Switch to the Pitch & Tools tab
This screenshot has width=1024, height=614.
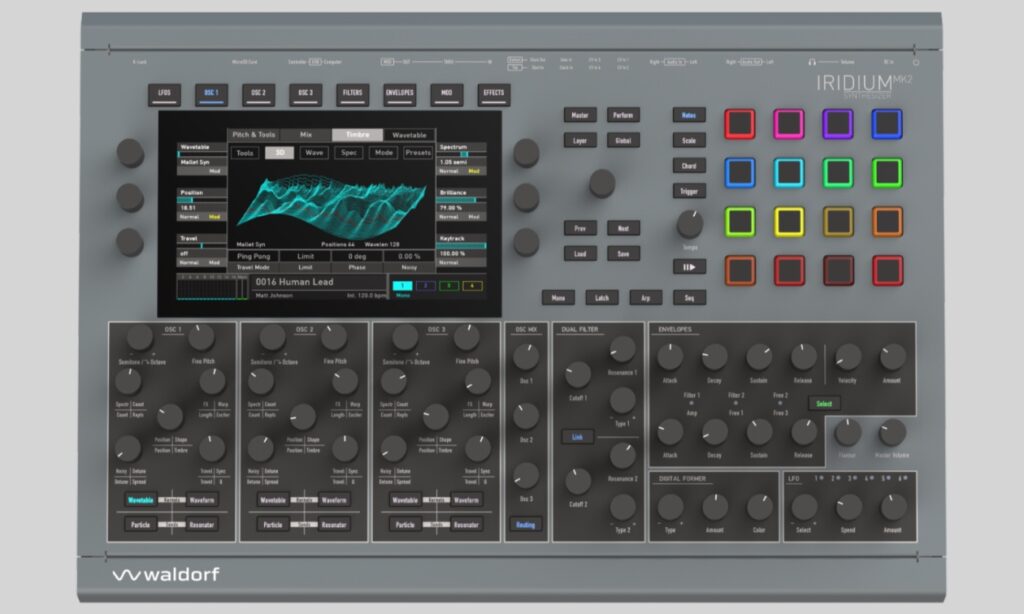tap(254, 135)
